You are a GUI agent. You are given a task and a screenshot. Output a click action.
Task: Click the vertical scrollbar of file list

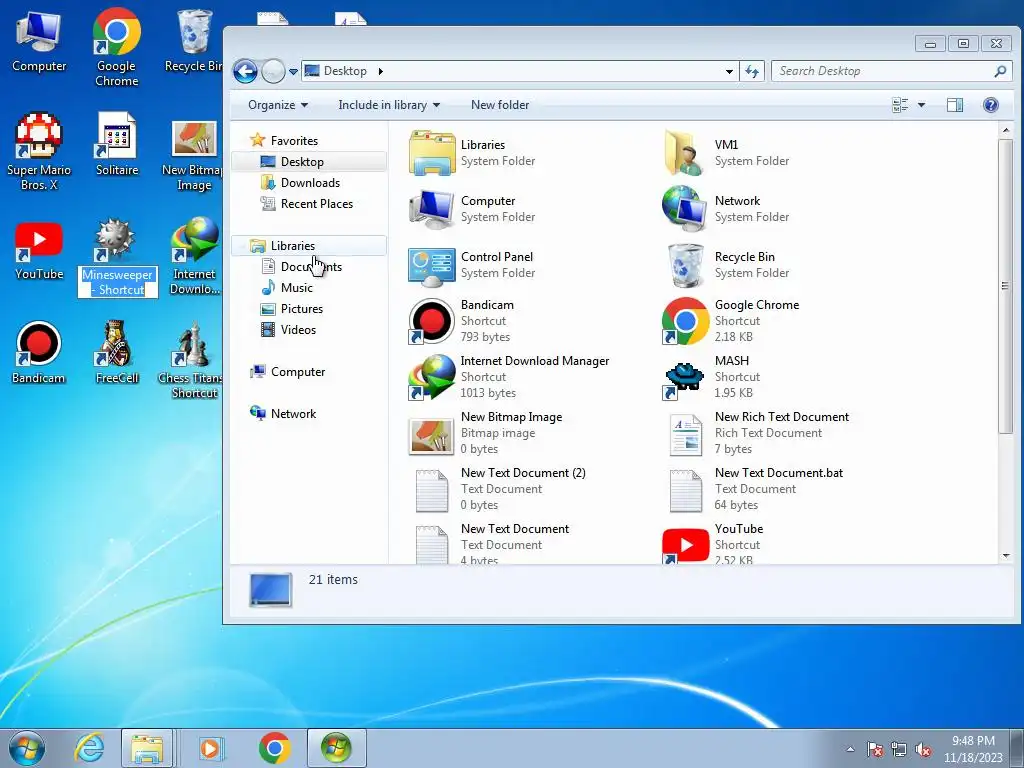[x=1005, y=285]
